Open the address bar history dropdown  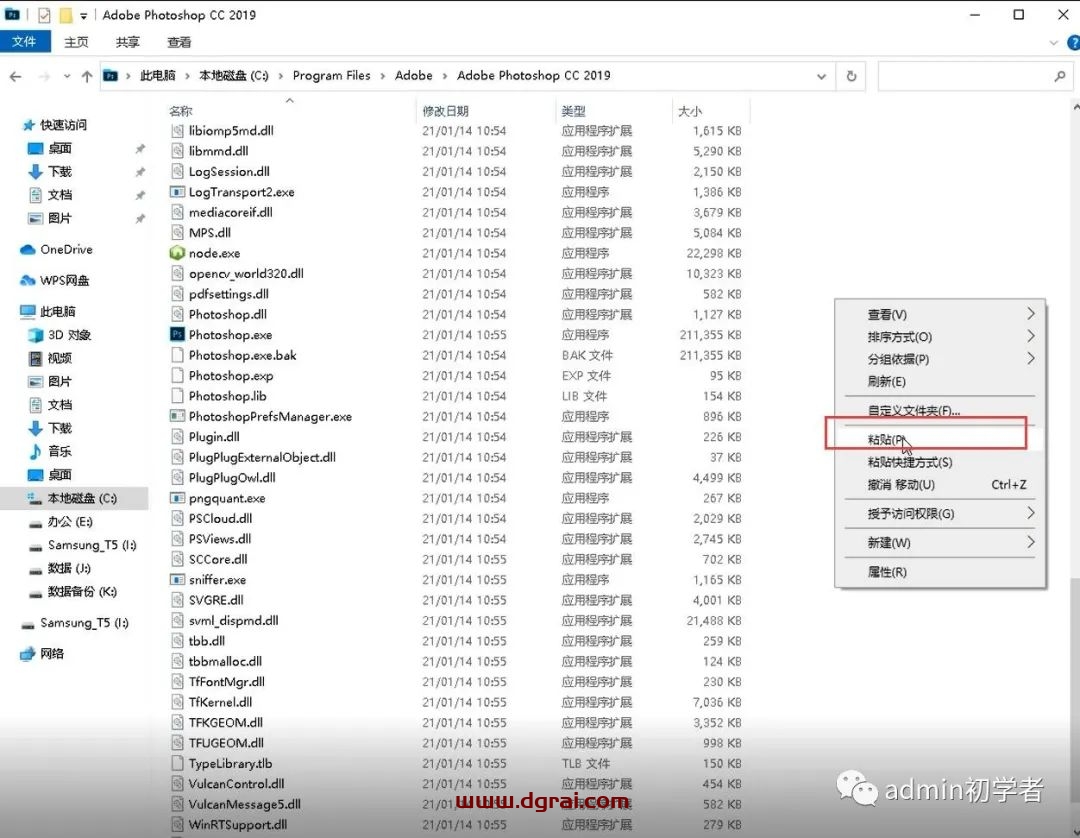[821, 76]
